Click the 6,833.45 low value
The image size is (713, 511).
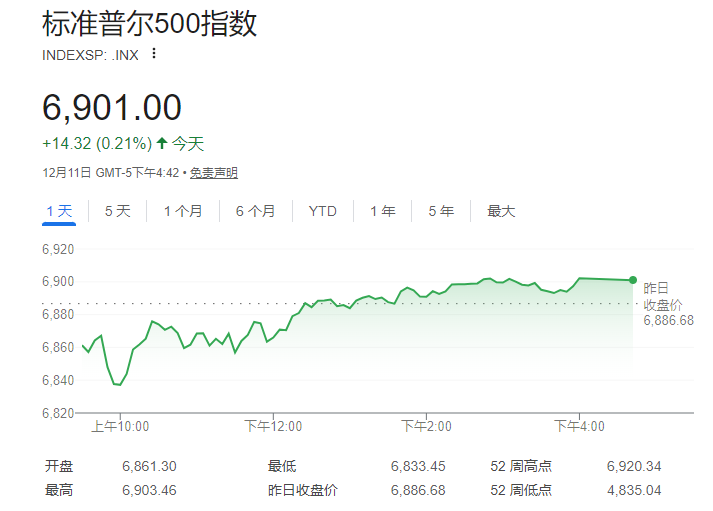tap(418, 466)
